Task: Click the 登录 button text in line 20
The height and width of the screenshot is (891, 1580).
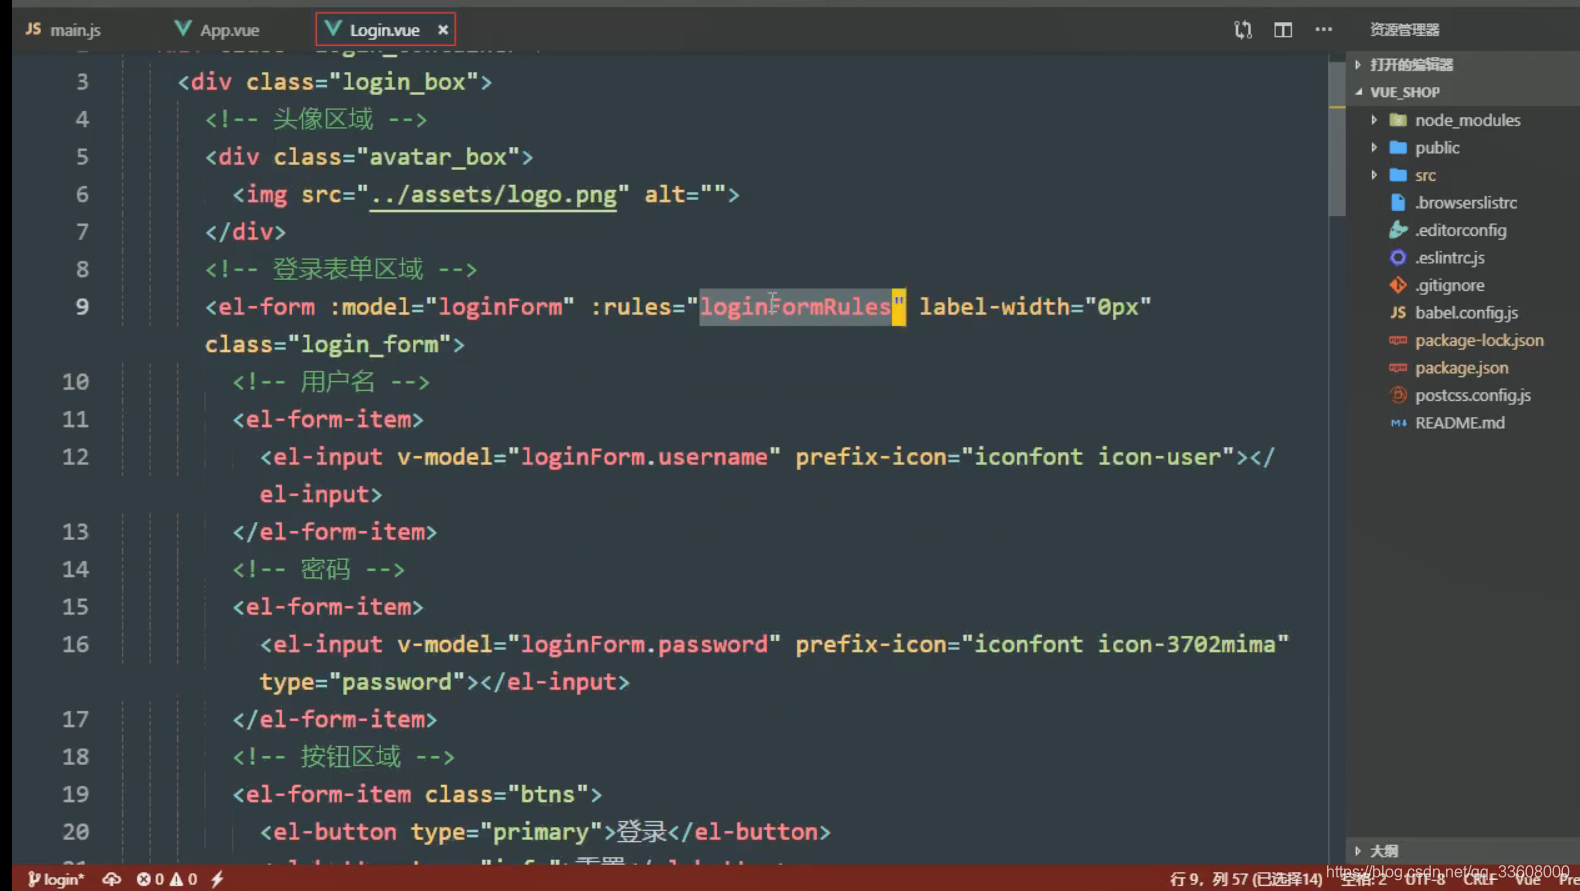Action: (641, 832)
